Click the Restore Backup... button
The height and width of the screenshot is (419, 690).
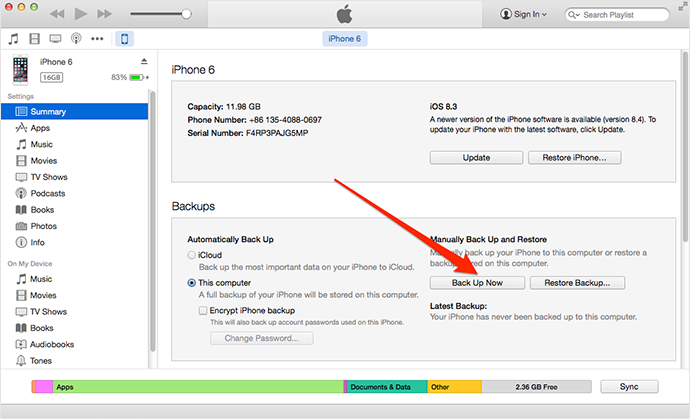[x=577, y=283]
